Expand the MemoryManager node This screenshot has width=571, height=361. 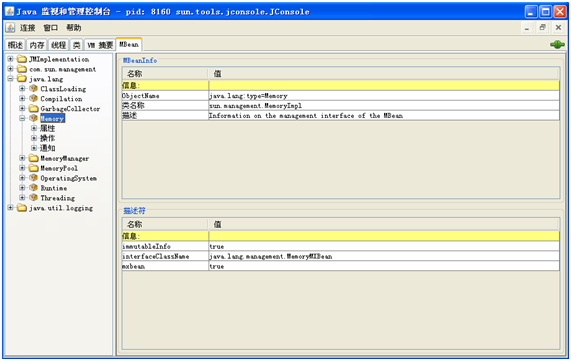pos(22,158)
